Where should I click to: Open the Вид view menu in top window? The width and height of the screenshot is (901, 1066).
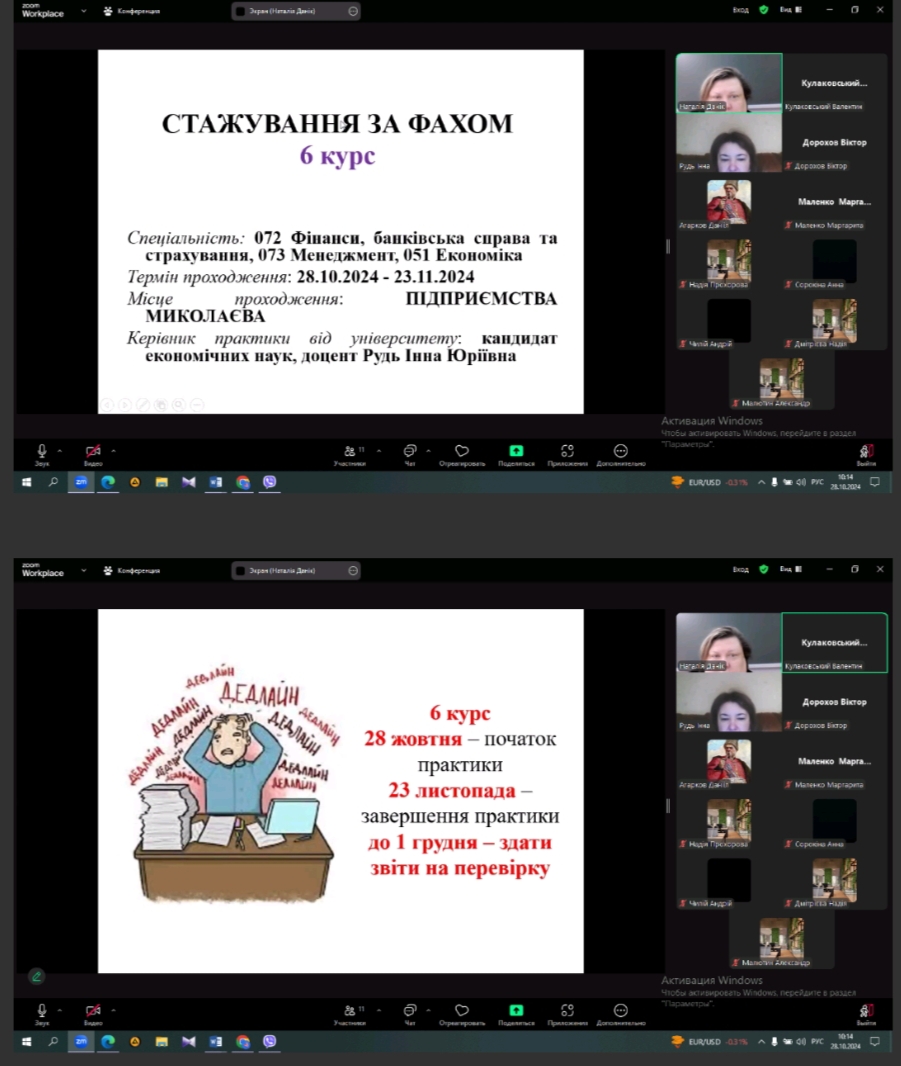pos(789,10)
